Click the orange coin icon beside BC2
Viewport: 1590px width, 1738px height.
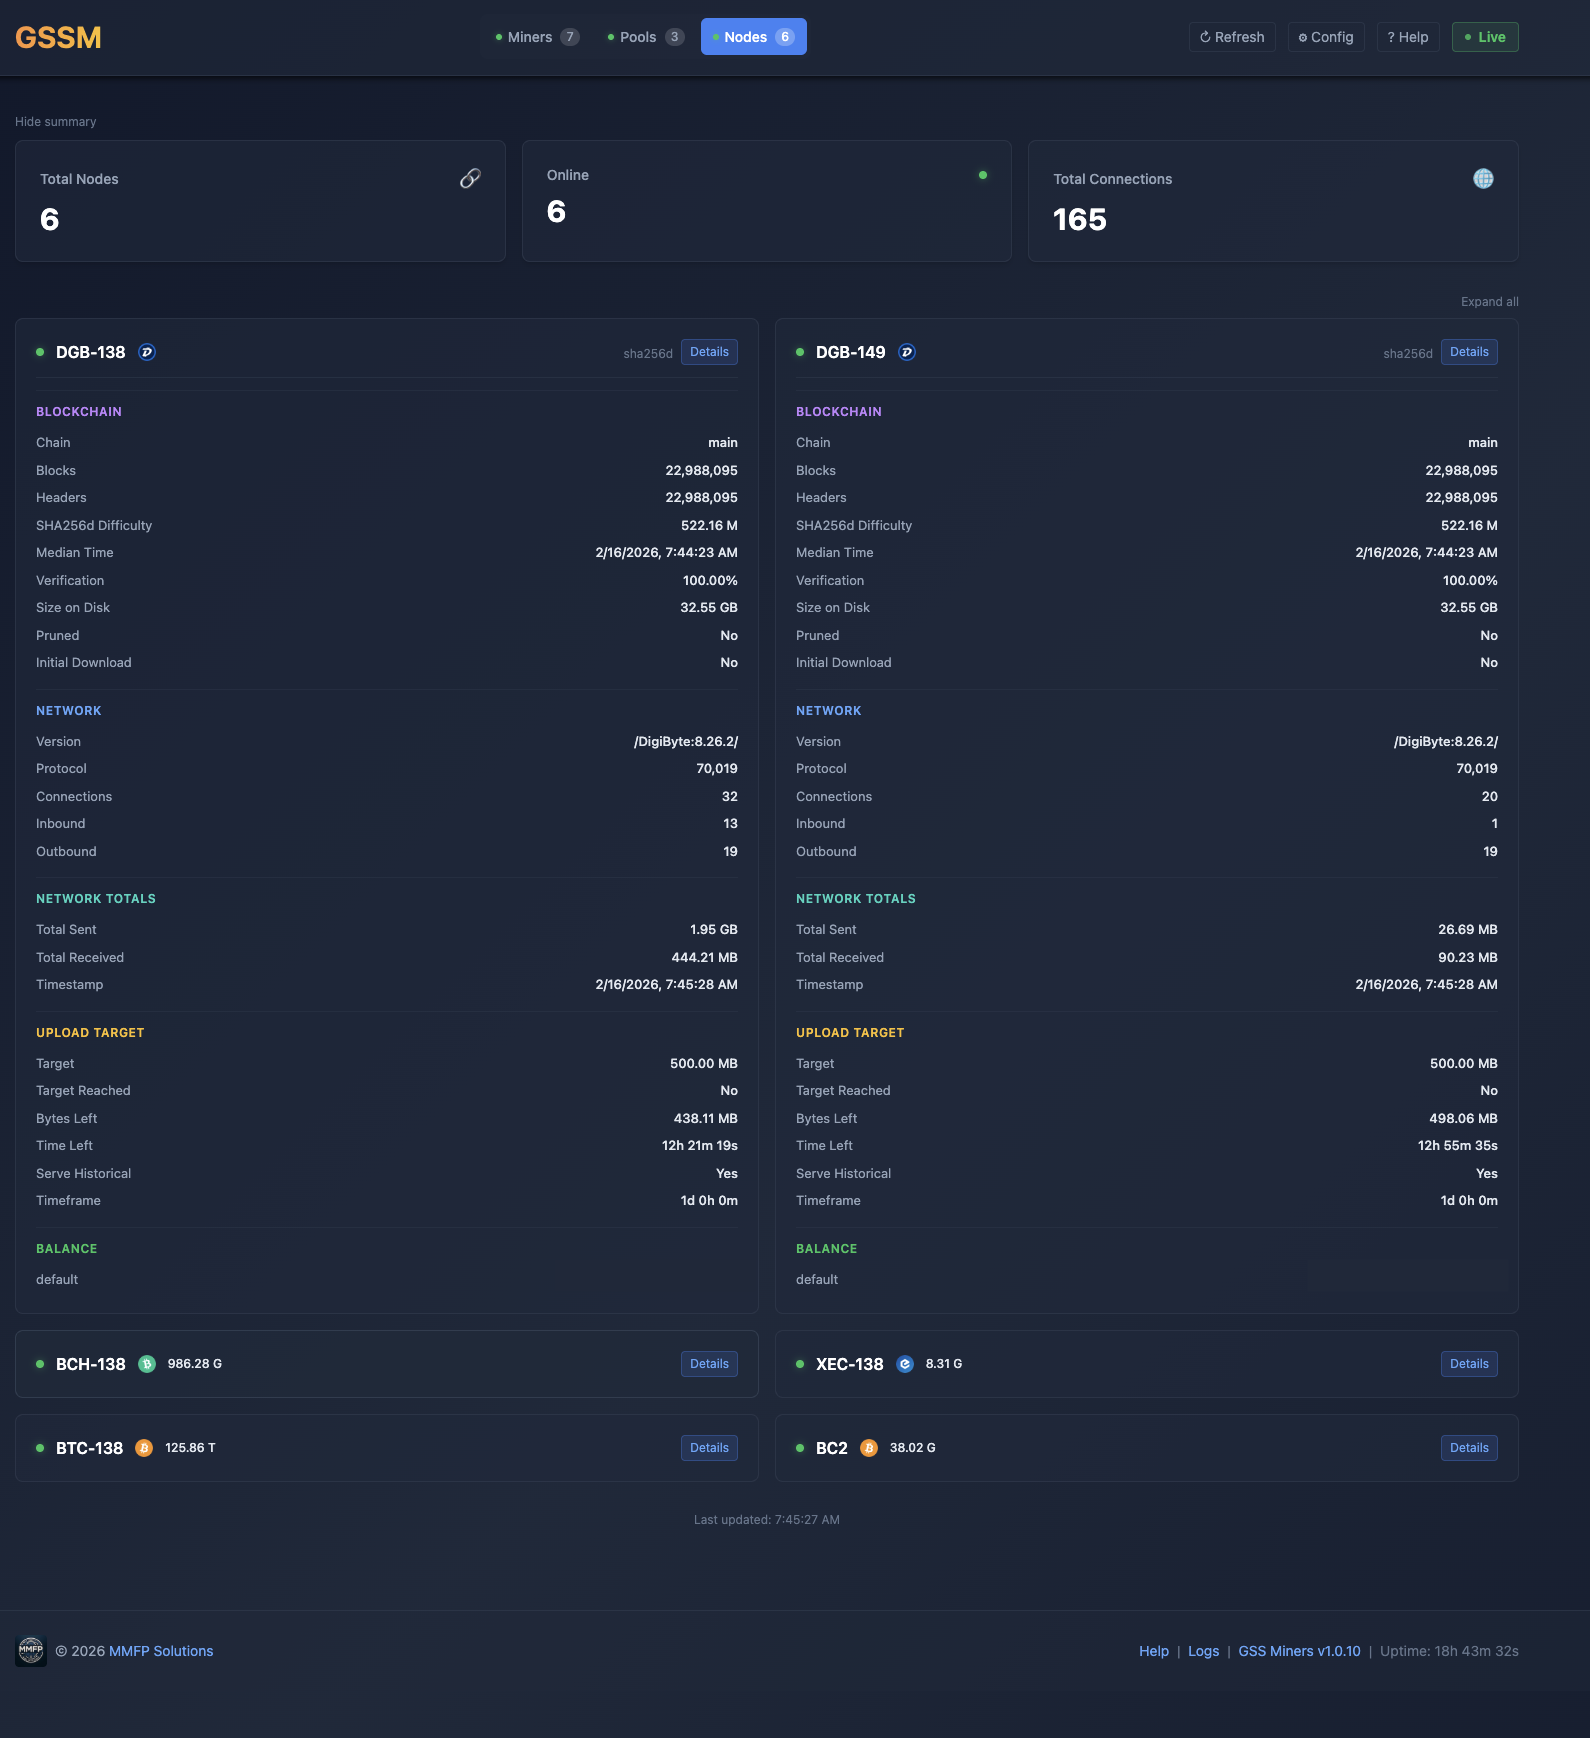point(869,1448)
